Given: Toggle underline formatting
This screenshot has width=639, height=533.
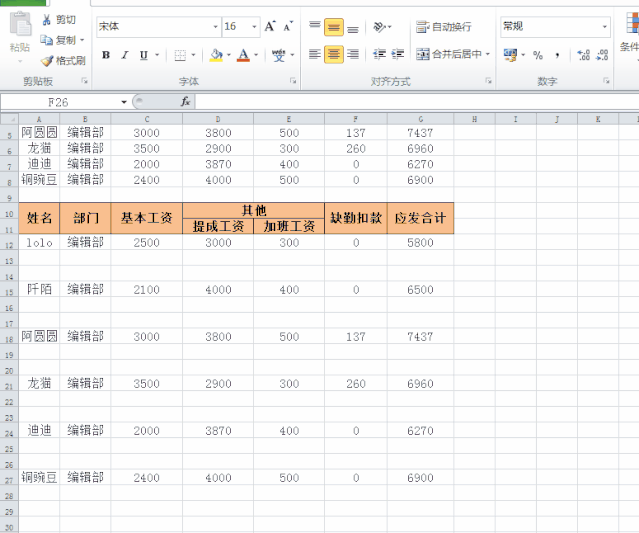Looking at the screenshot, I should (x=143, y=55).
